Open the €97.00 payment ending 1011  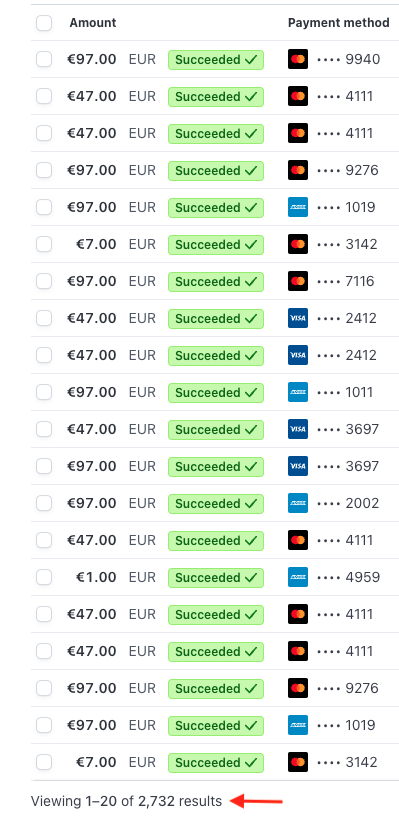coord(214,392)
